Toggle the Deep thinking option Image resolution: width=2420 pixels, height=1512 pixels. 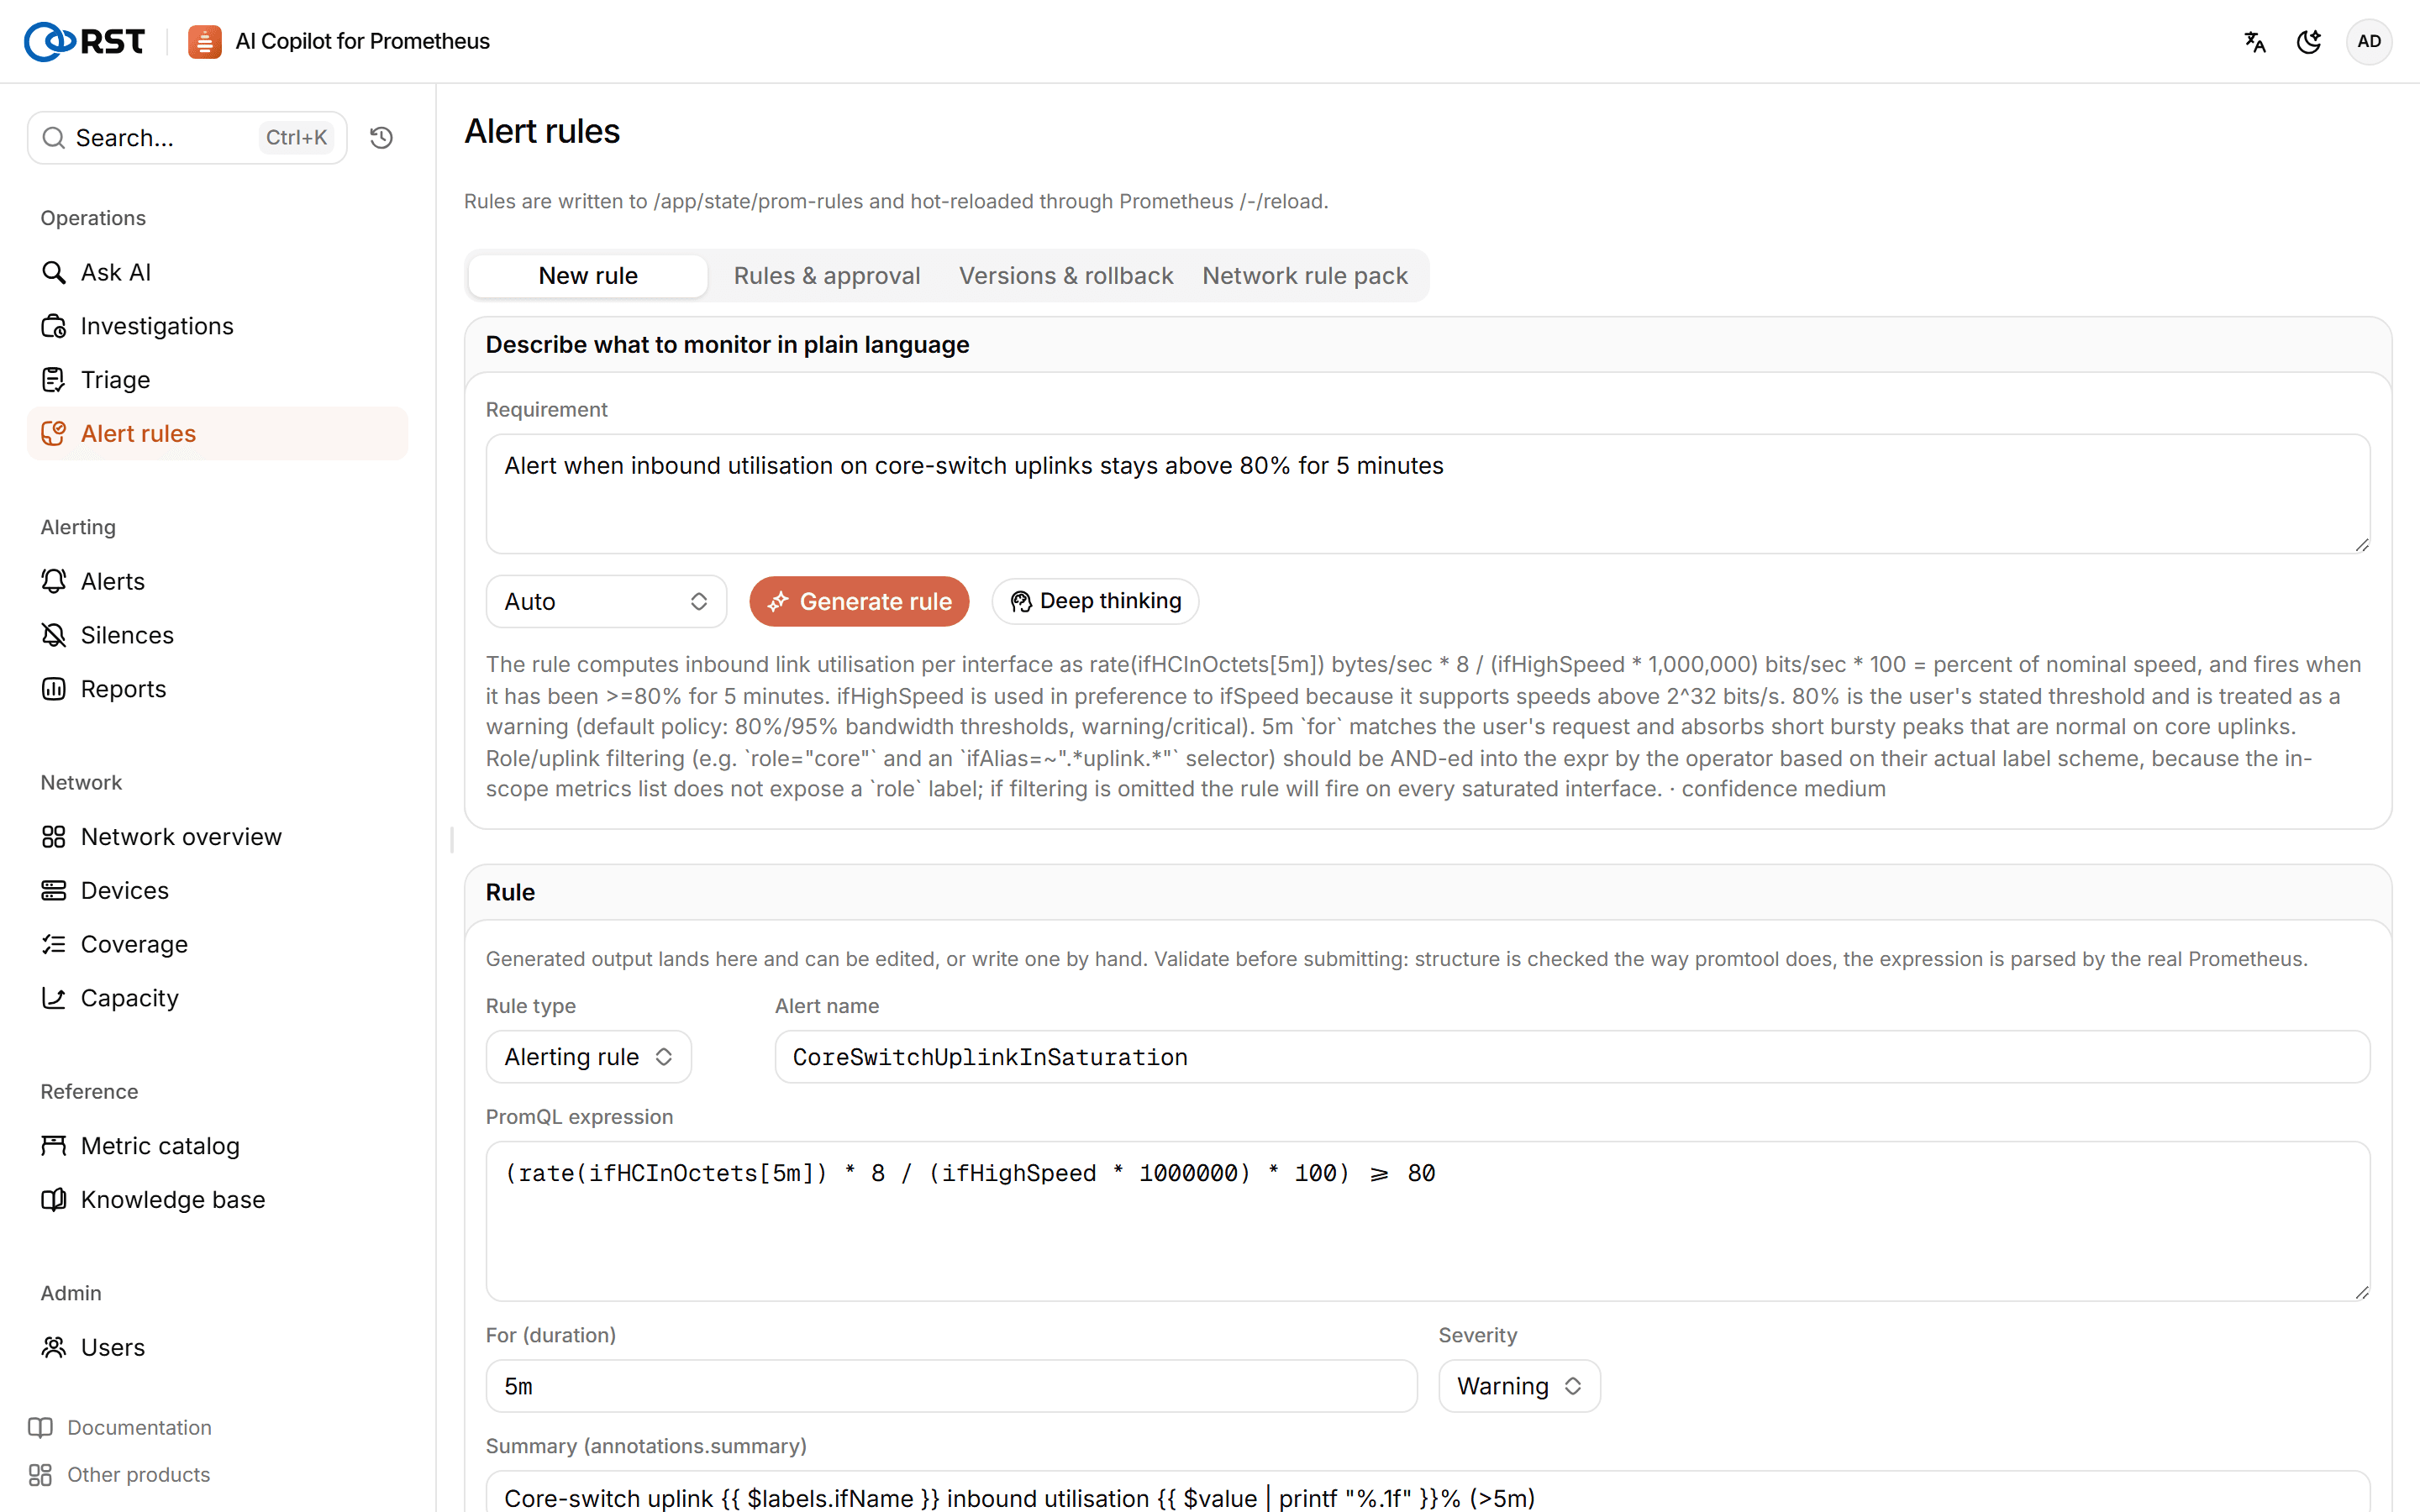(1095, 601)
